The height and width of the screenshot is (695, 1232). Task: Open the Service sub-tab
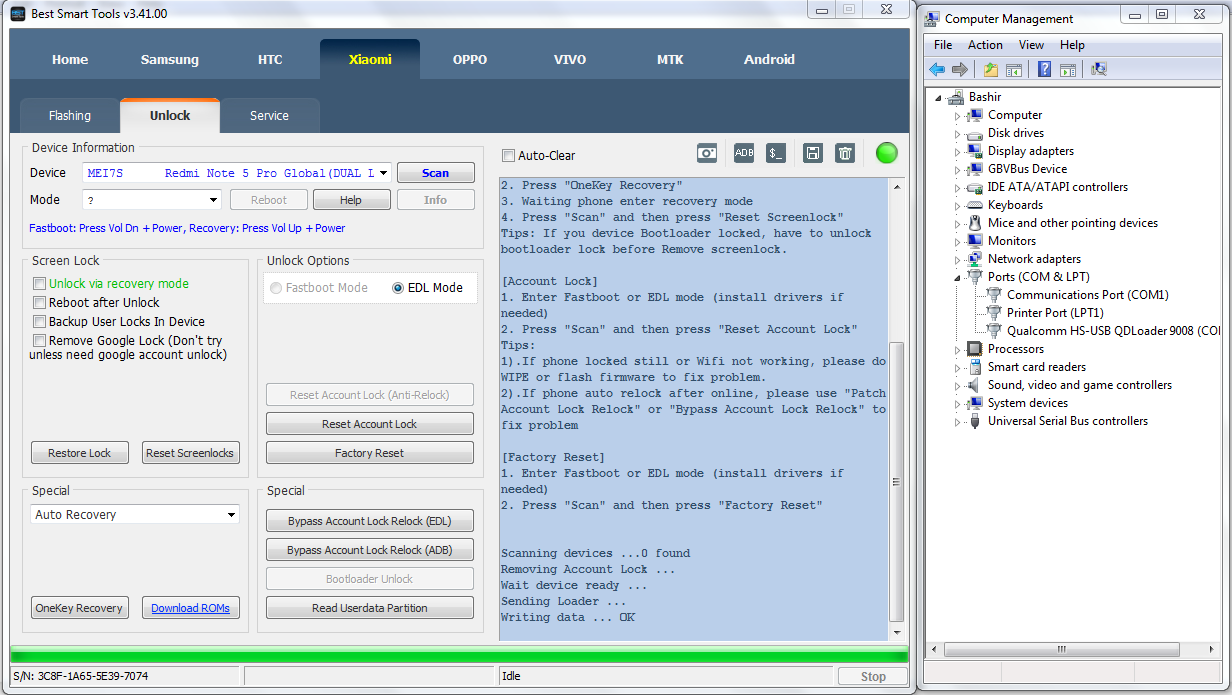[x=269, y=116]
